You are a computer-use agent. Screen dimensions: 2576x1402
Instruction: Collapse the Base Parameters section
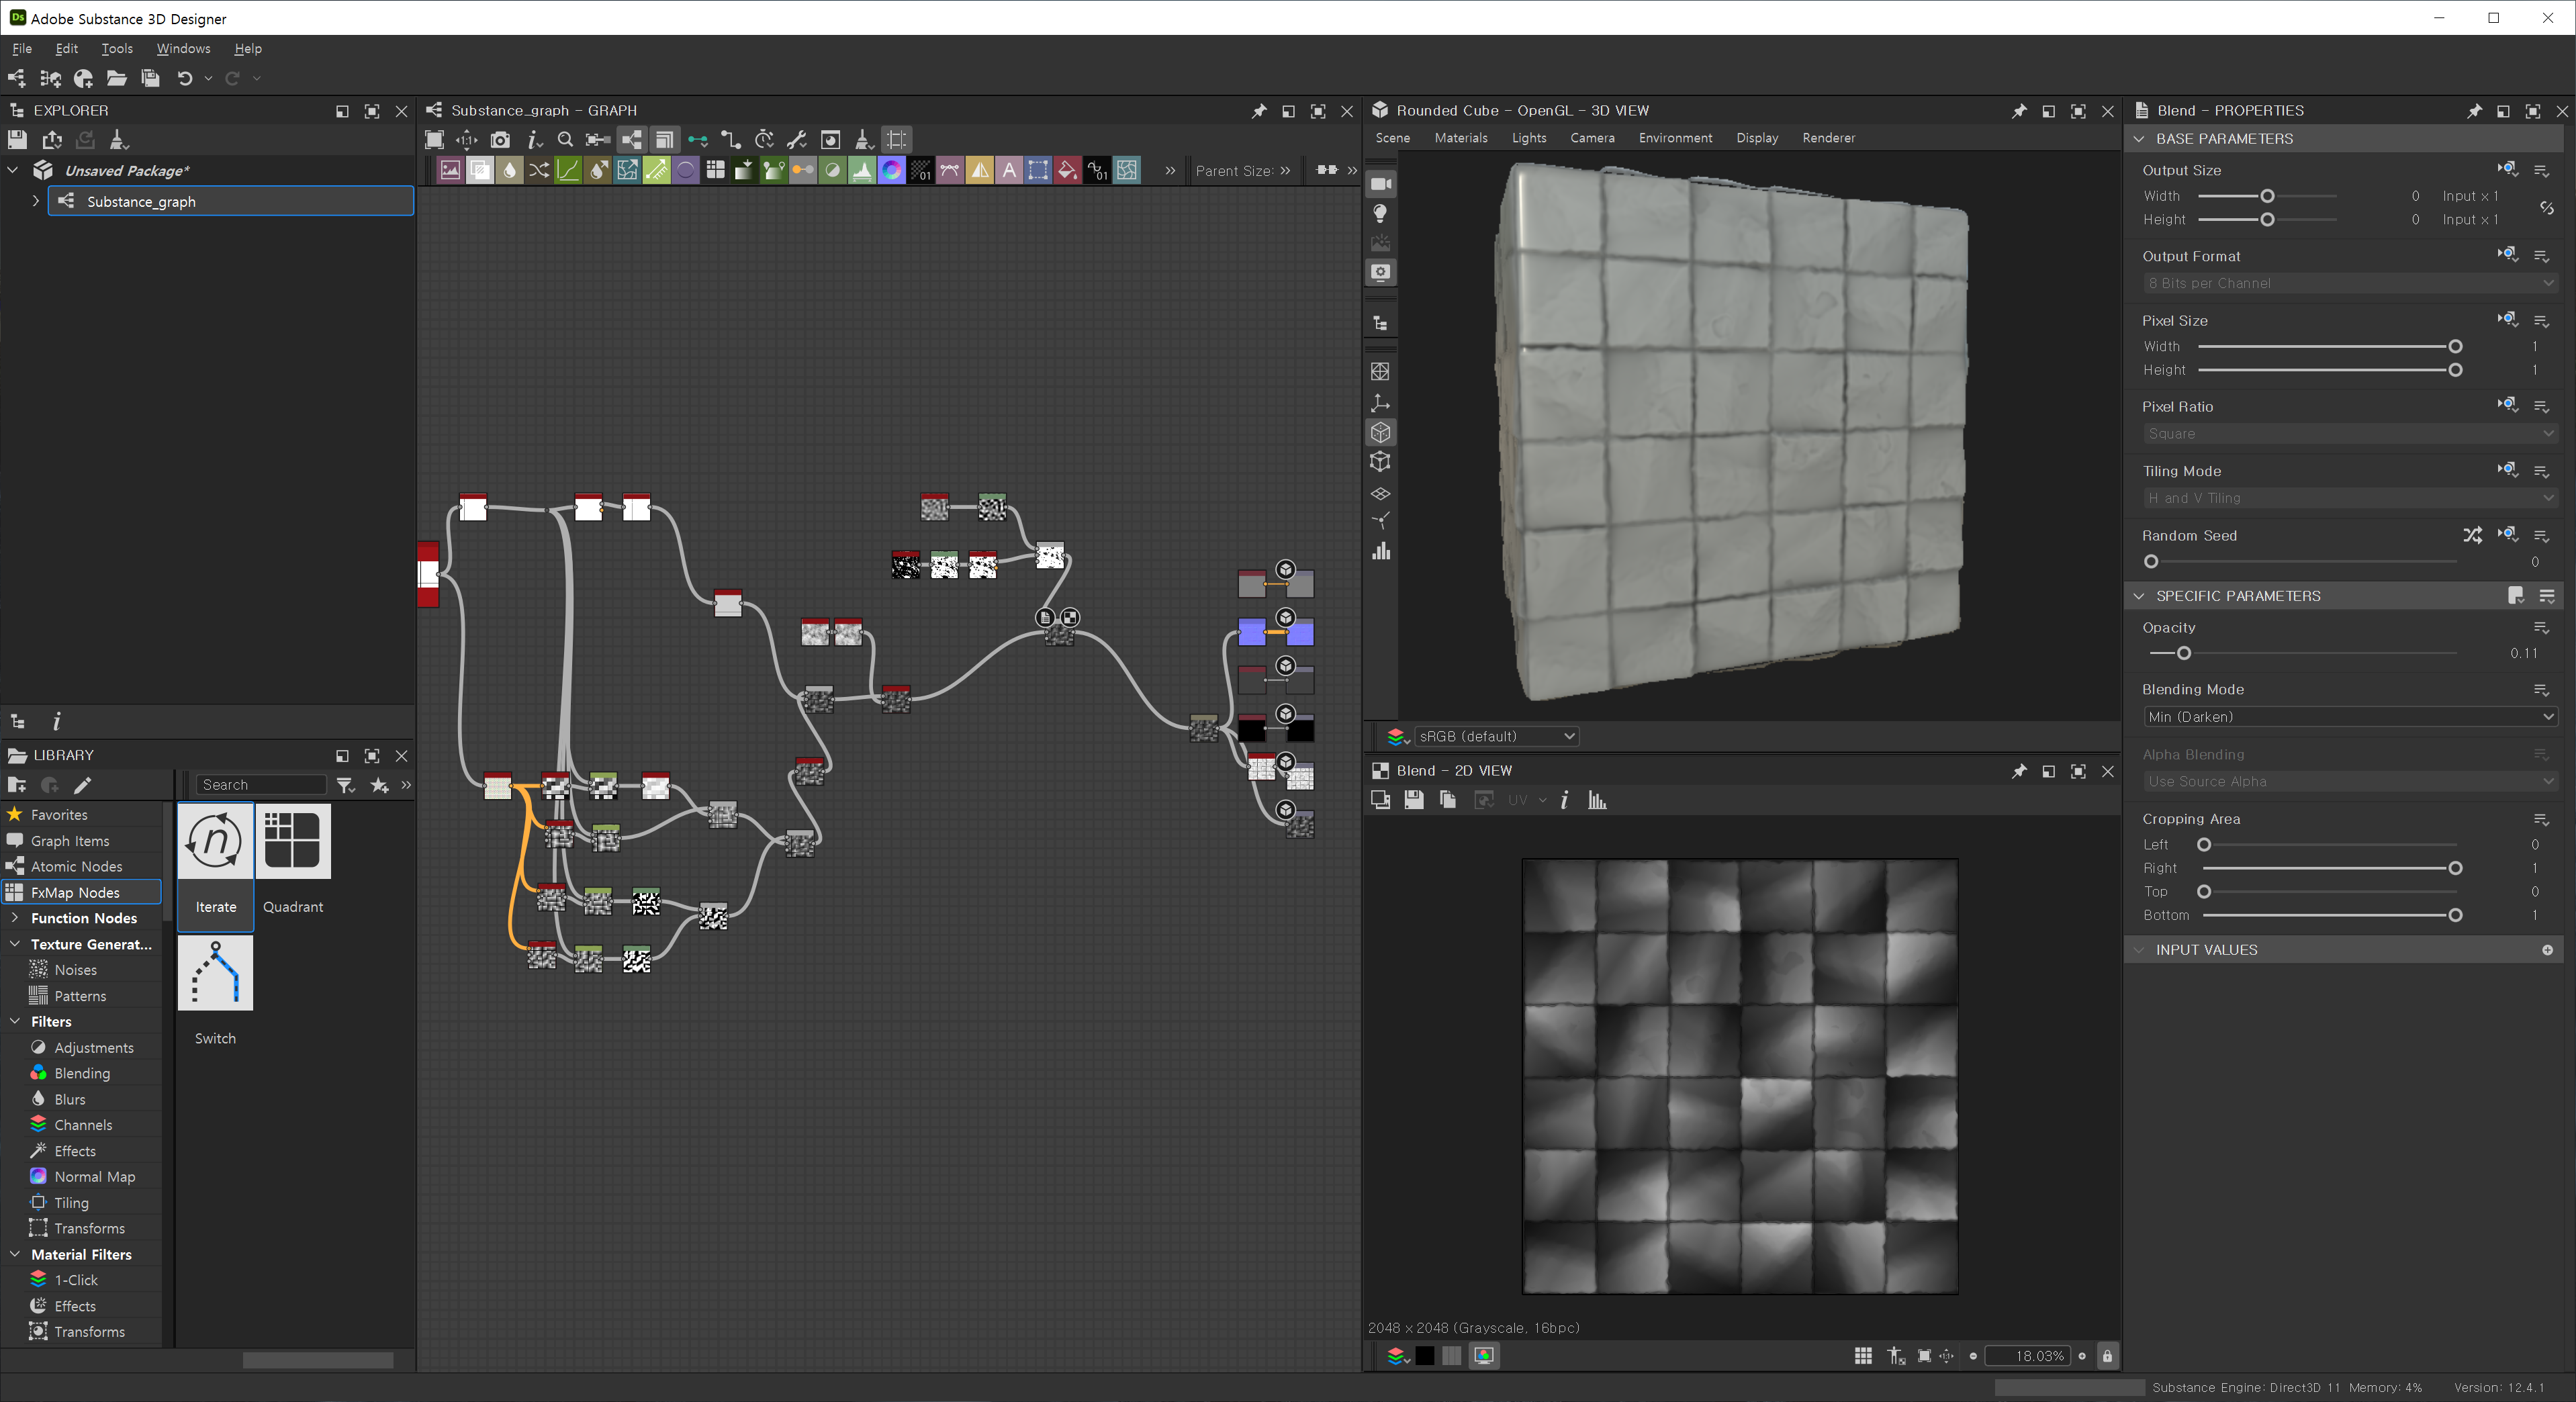[x=2139, y=139]
